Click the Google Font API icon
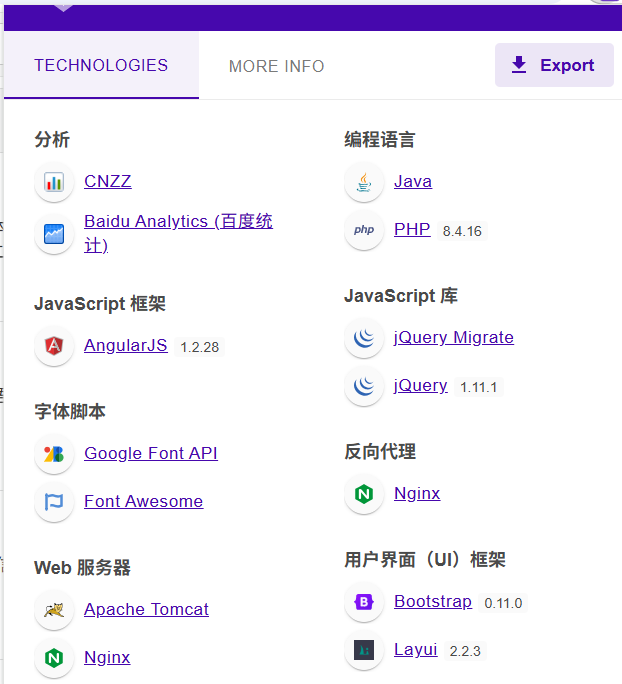 54,454
